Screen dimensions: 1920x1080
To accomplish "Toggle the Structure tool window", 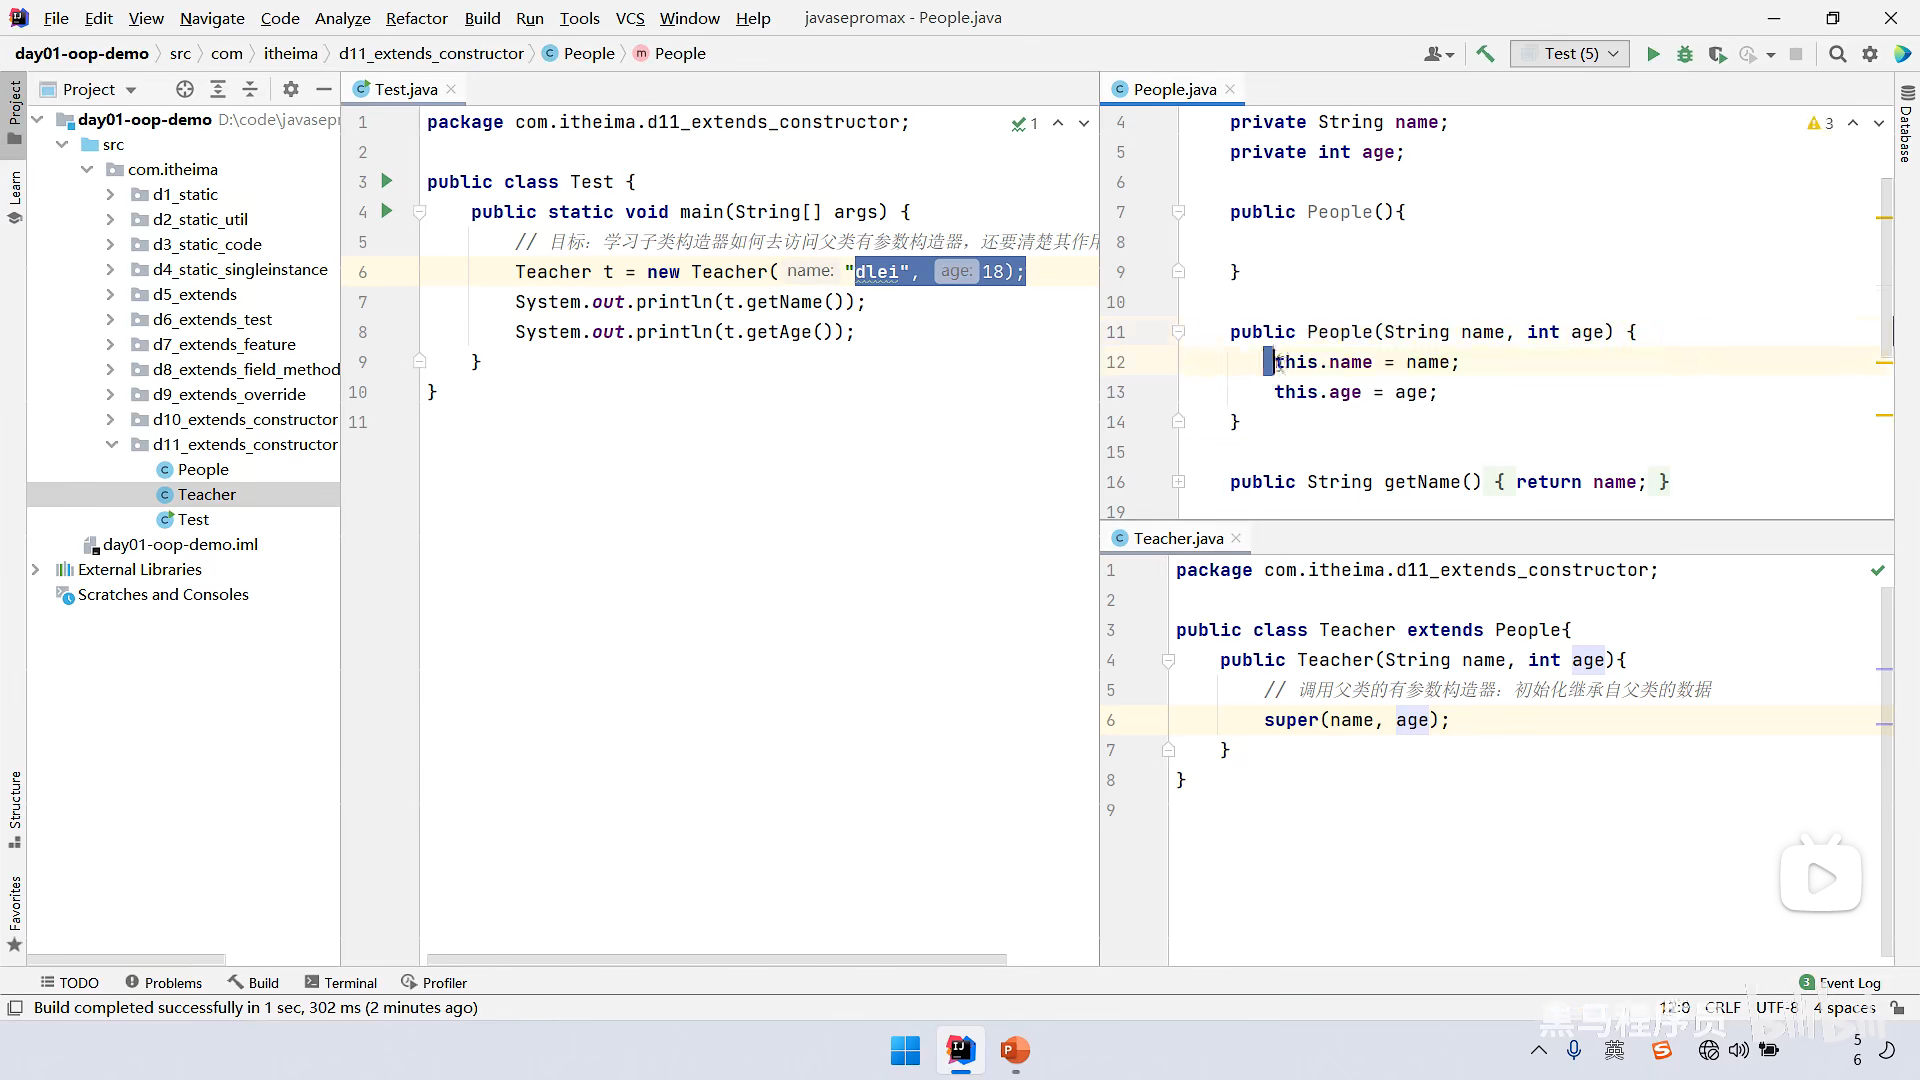I will 14,807.
